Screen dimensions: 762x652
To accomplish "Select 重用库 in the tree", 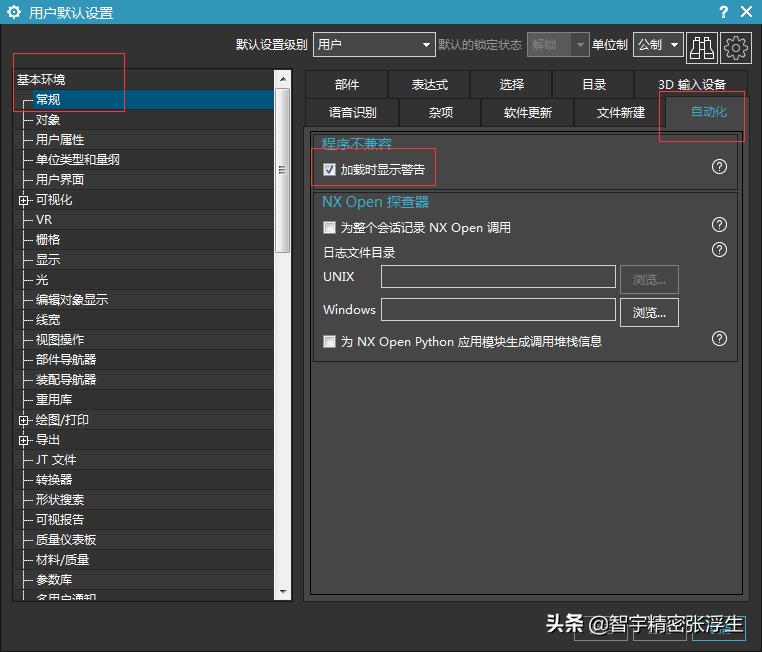I will coord(53,400).
